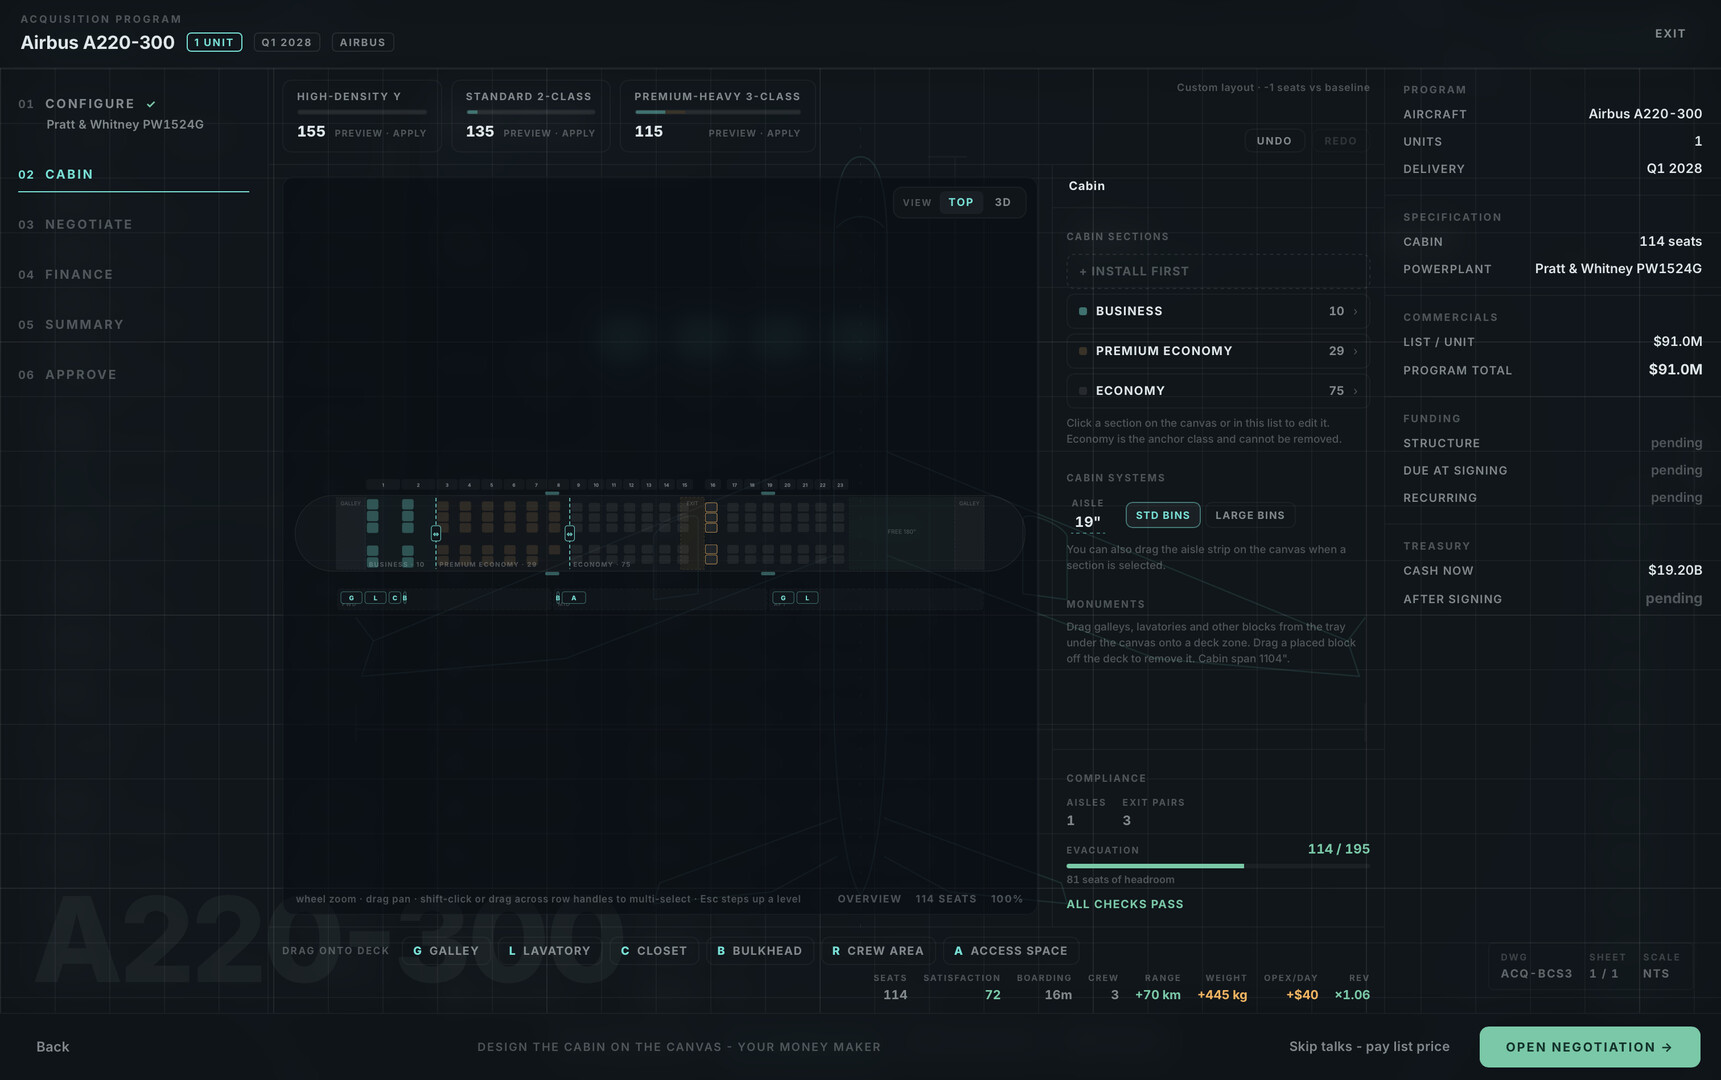Expand the Business section chevron
The image size is (1721, 1080).
1356,311
